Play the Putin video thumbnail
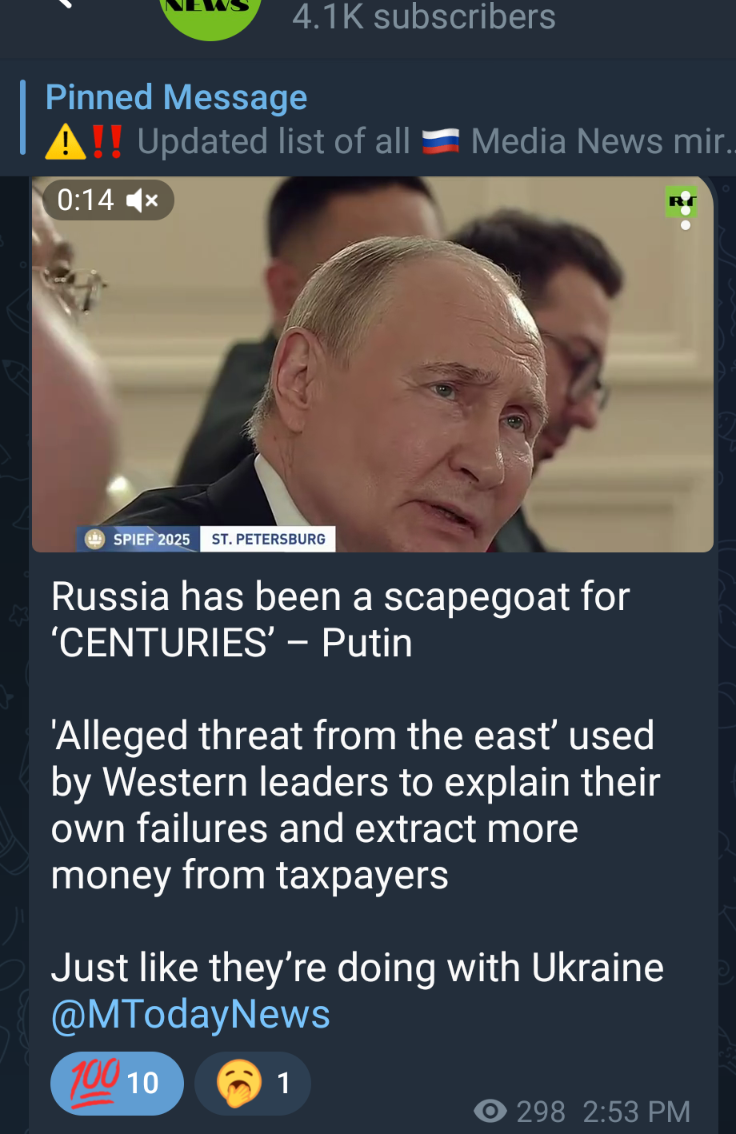This screenshot has height=1134, width=736. 373,364
